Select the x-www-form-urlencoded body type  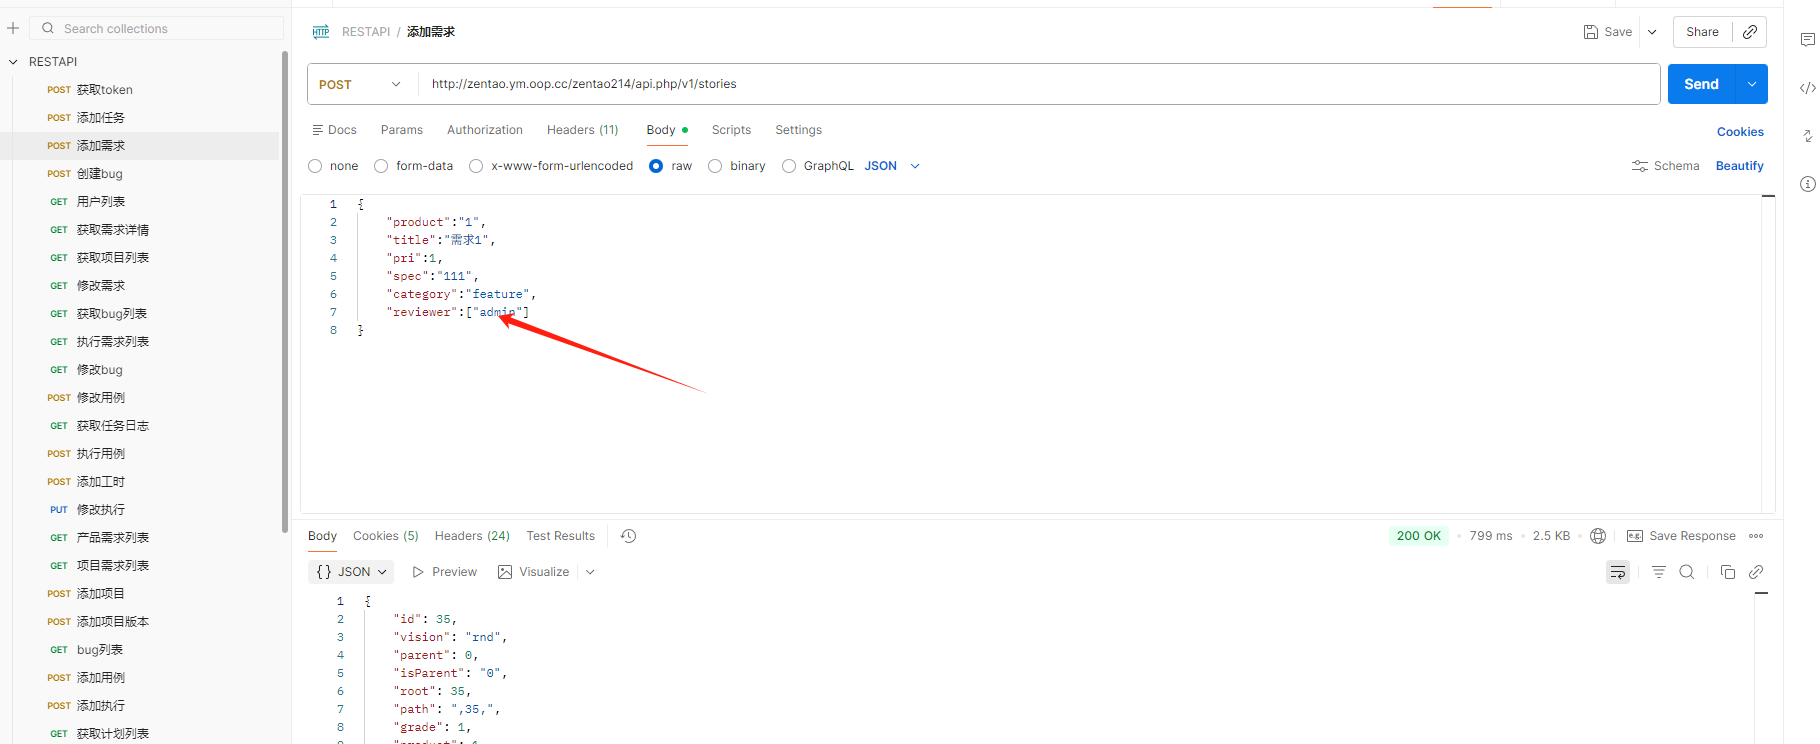pos(476,166)
